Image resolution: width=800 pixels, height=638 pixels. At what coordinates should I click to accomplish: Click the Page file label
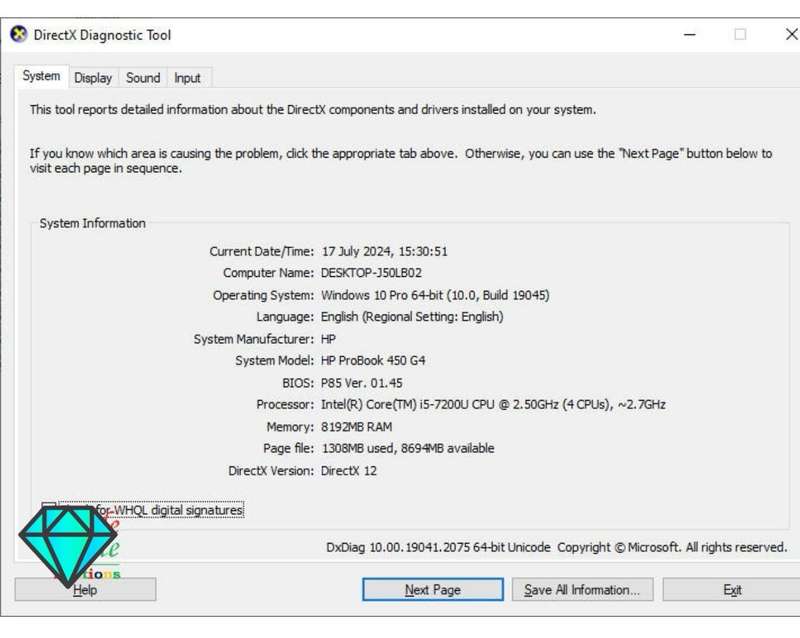288,448
